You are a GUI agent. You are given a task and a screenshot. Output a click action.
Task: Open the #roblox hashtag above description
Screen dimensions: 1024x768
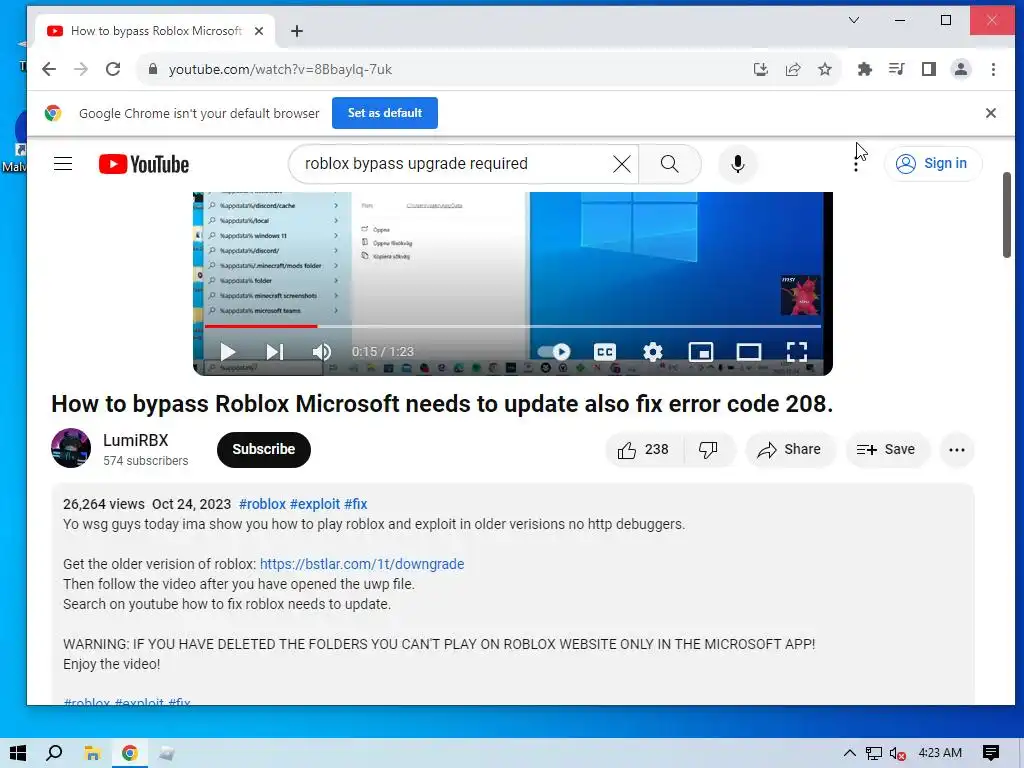tap(263, 504)
